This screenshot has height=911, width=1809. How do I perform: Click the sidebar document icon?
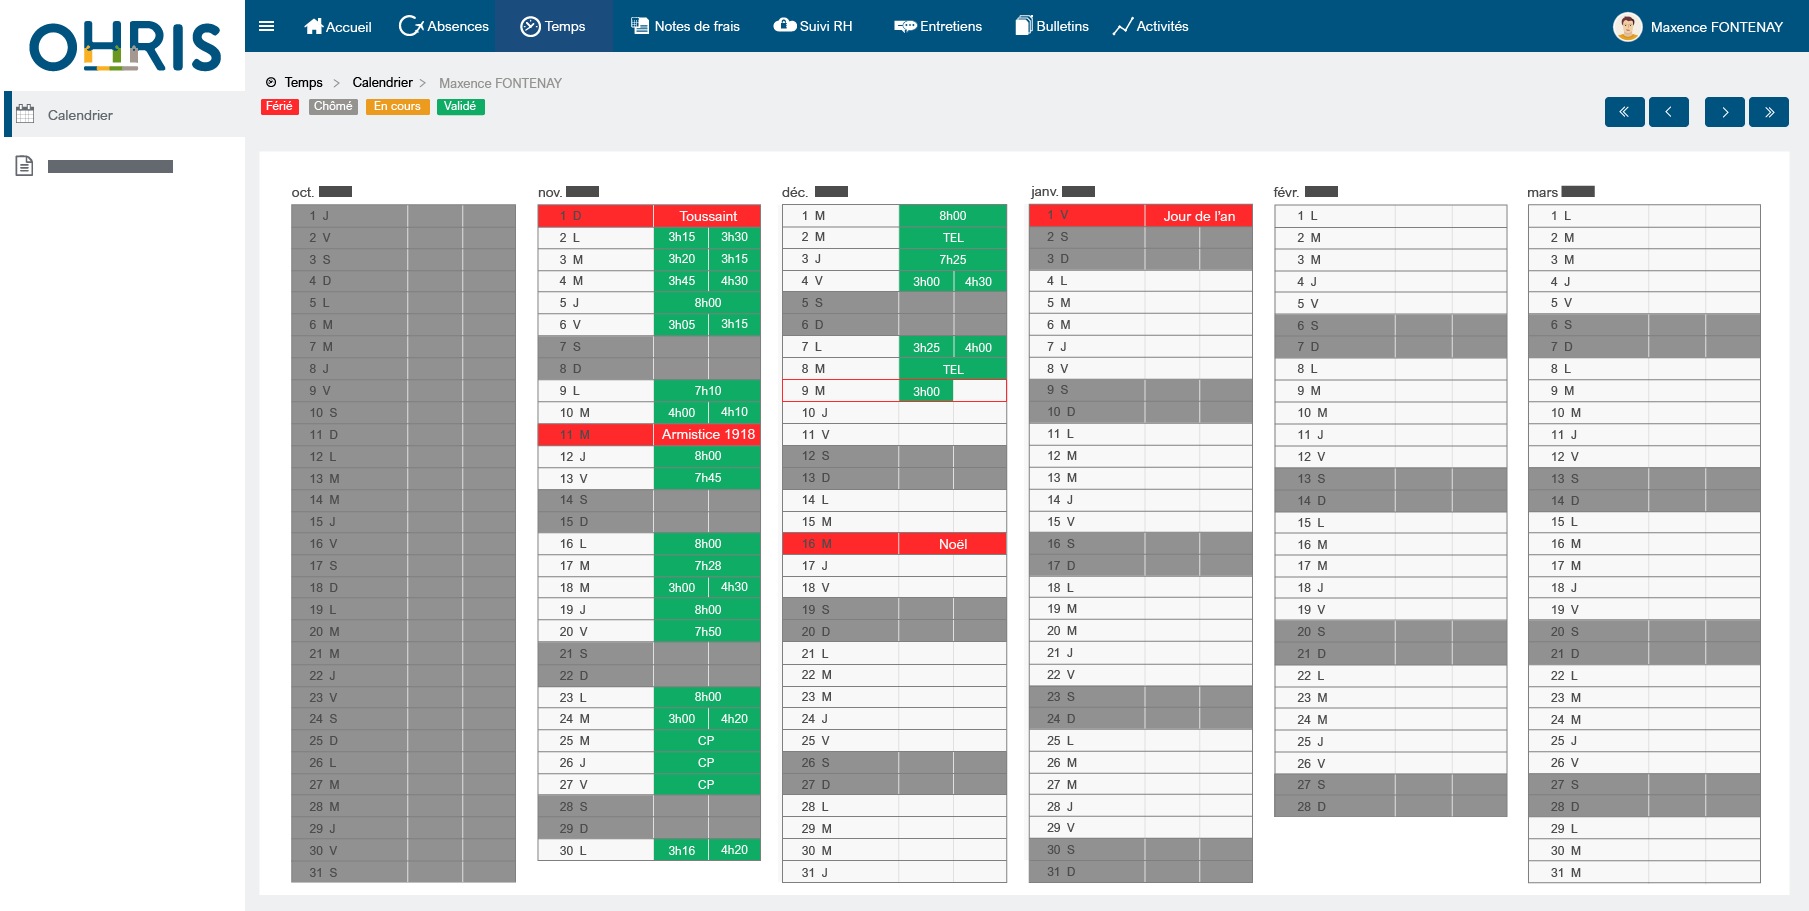pos(25,166)
